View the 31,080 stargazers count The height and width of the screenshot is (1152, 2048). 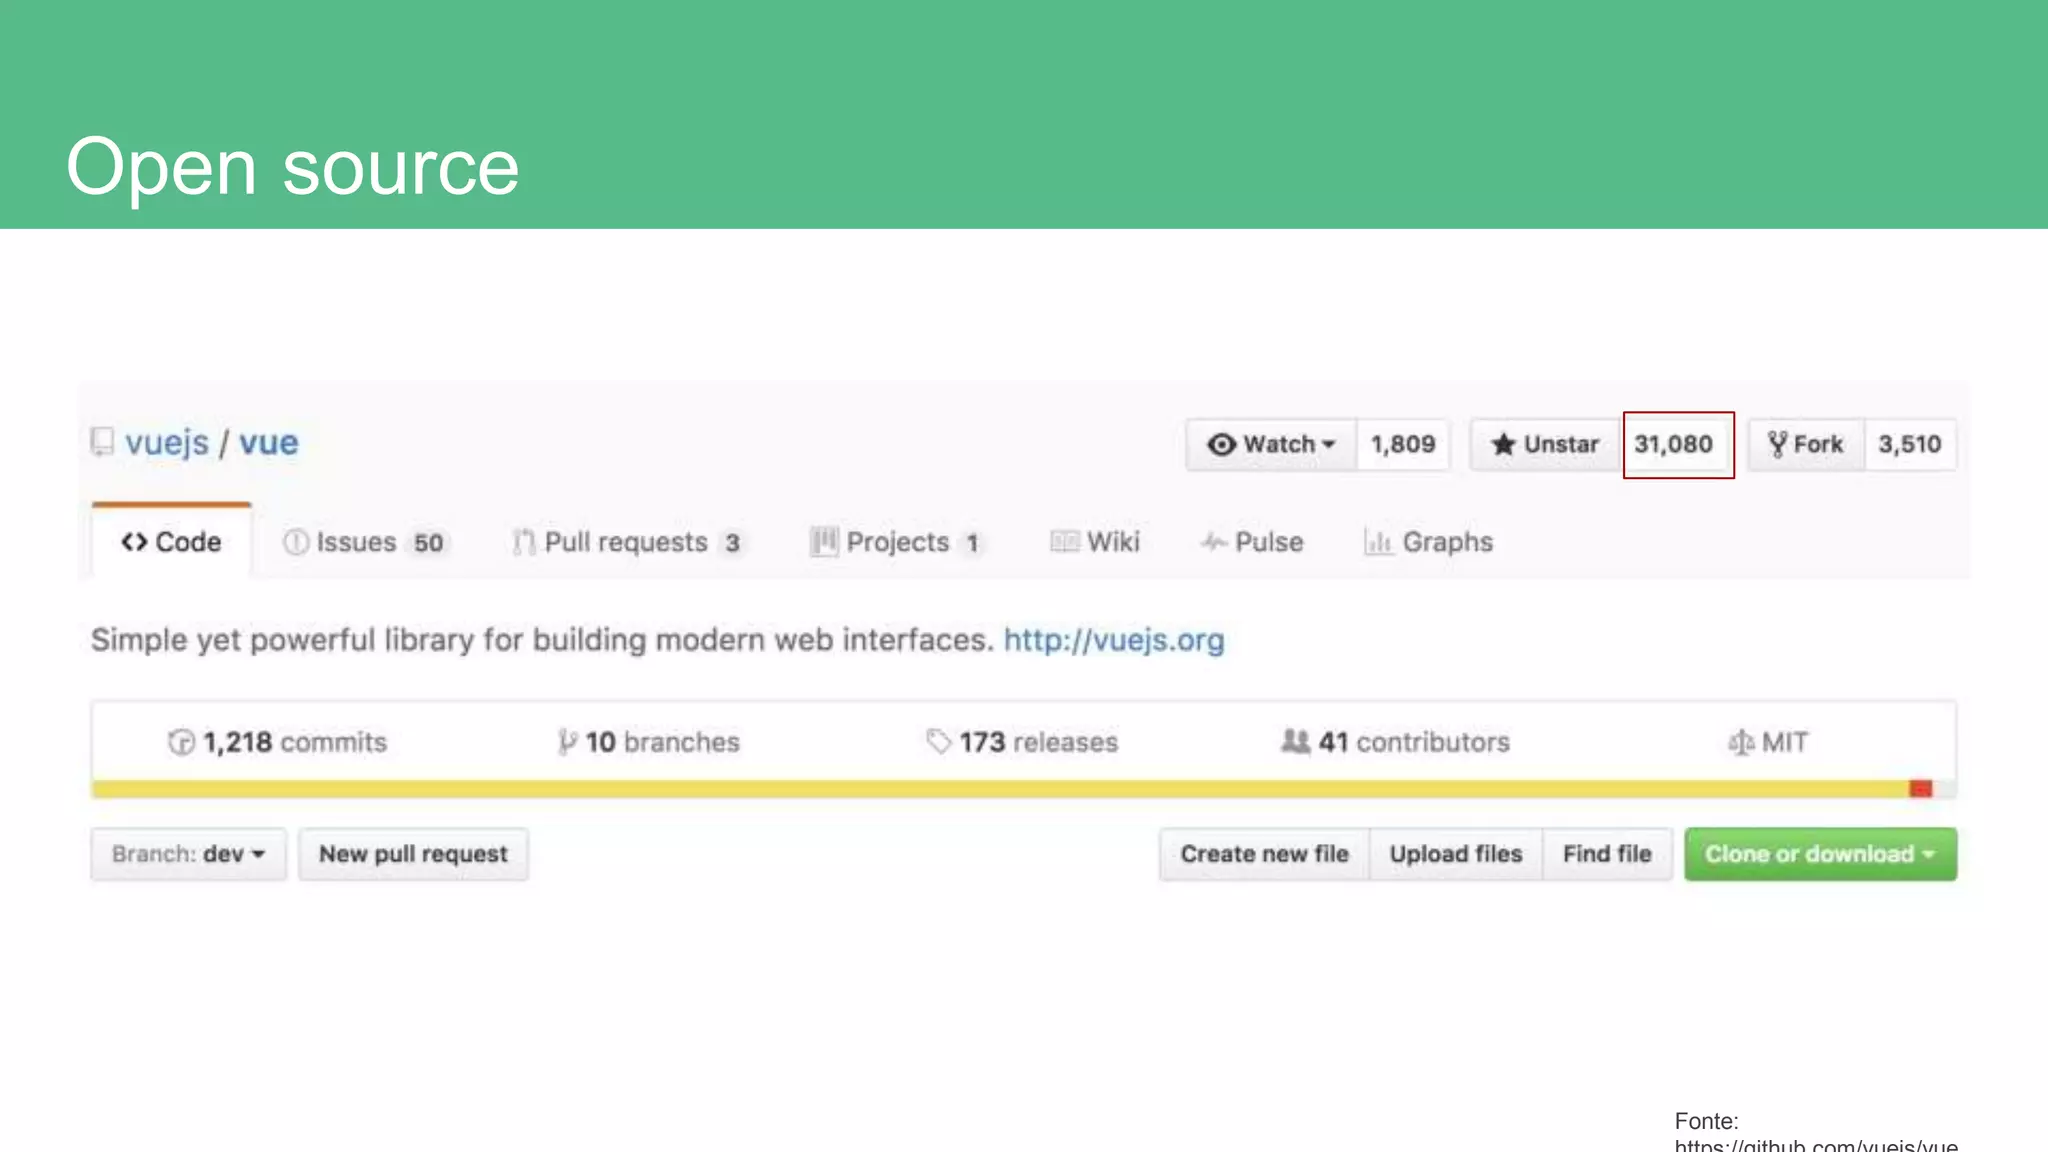coord(1674,444)
